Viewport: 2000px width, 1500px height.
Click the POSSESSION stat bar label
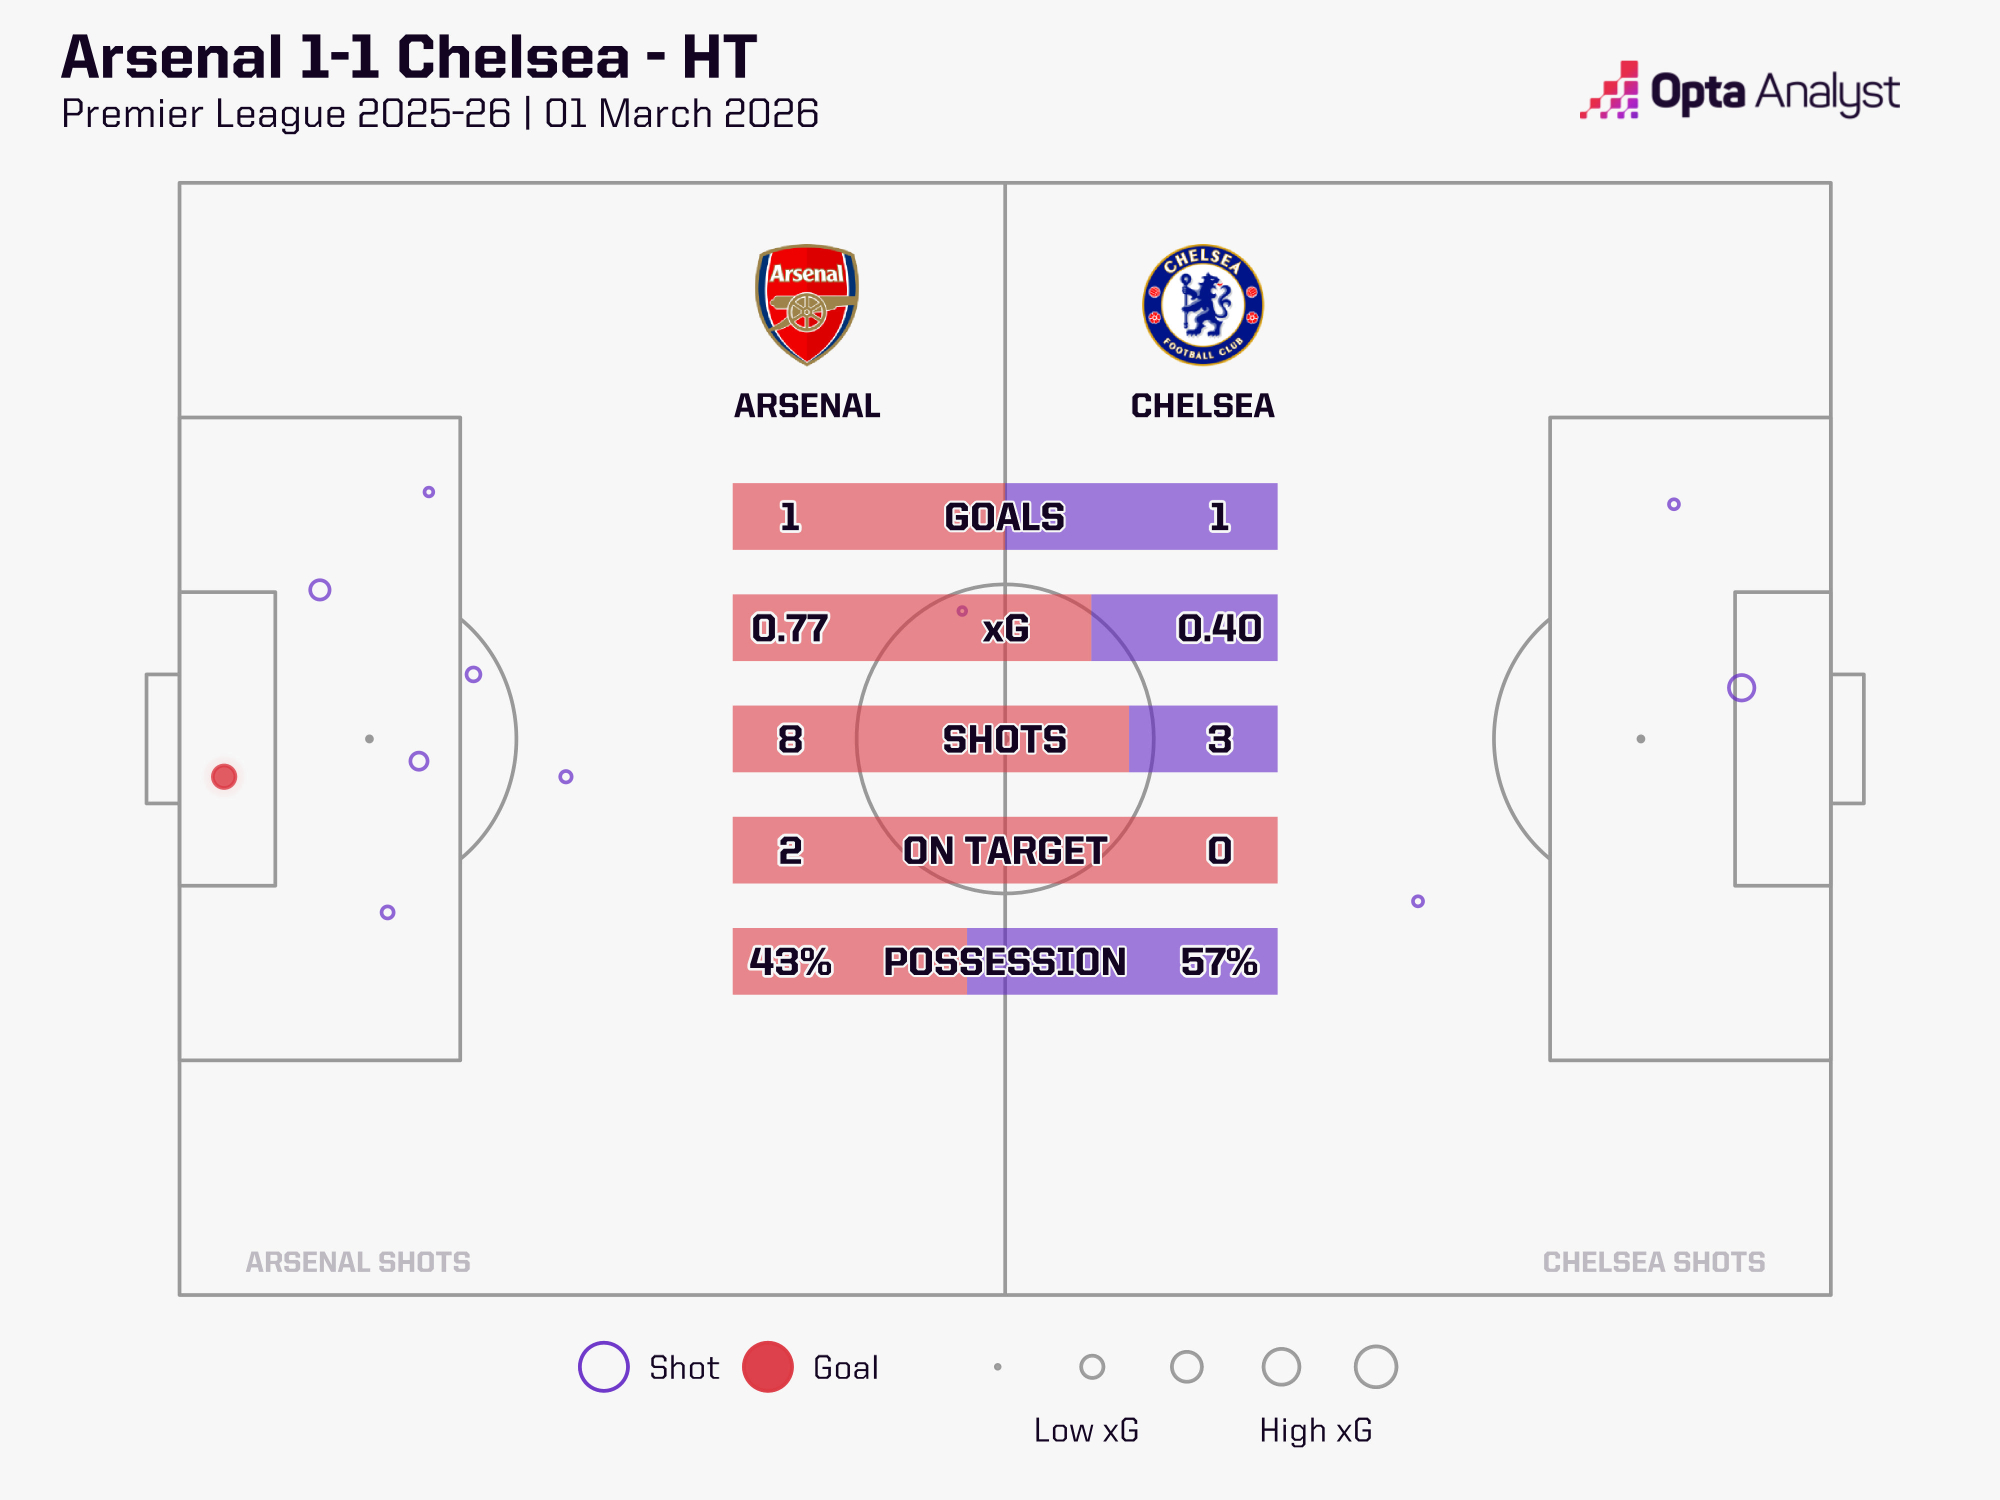[x=1005, y=961]
